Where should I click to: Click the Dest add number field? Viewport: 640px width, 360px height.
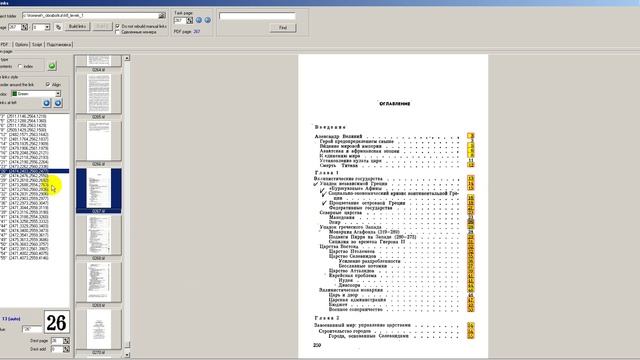(56, 349)
